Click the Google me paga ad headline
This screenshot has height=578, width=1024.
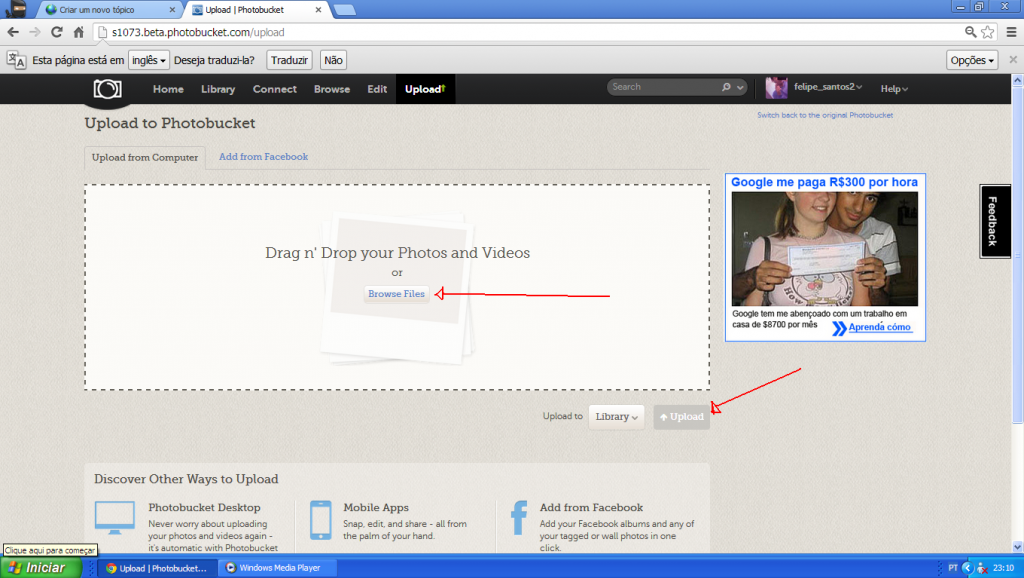coord(824,182)
